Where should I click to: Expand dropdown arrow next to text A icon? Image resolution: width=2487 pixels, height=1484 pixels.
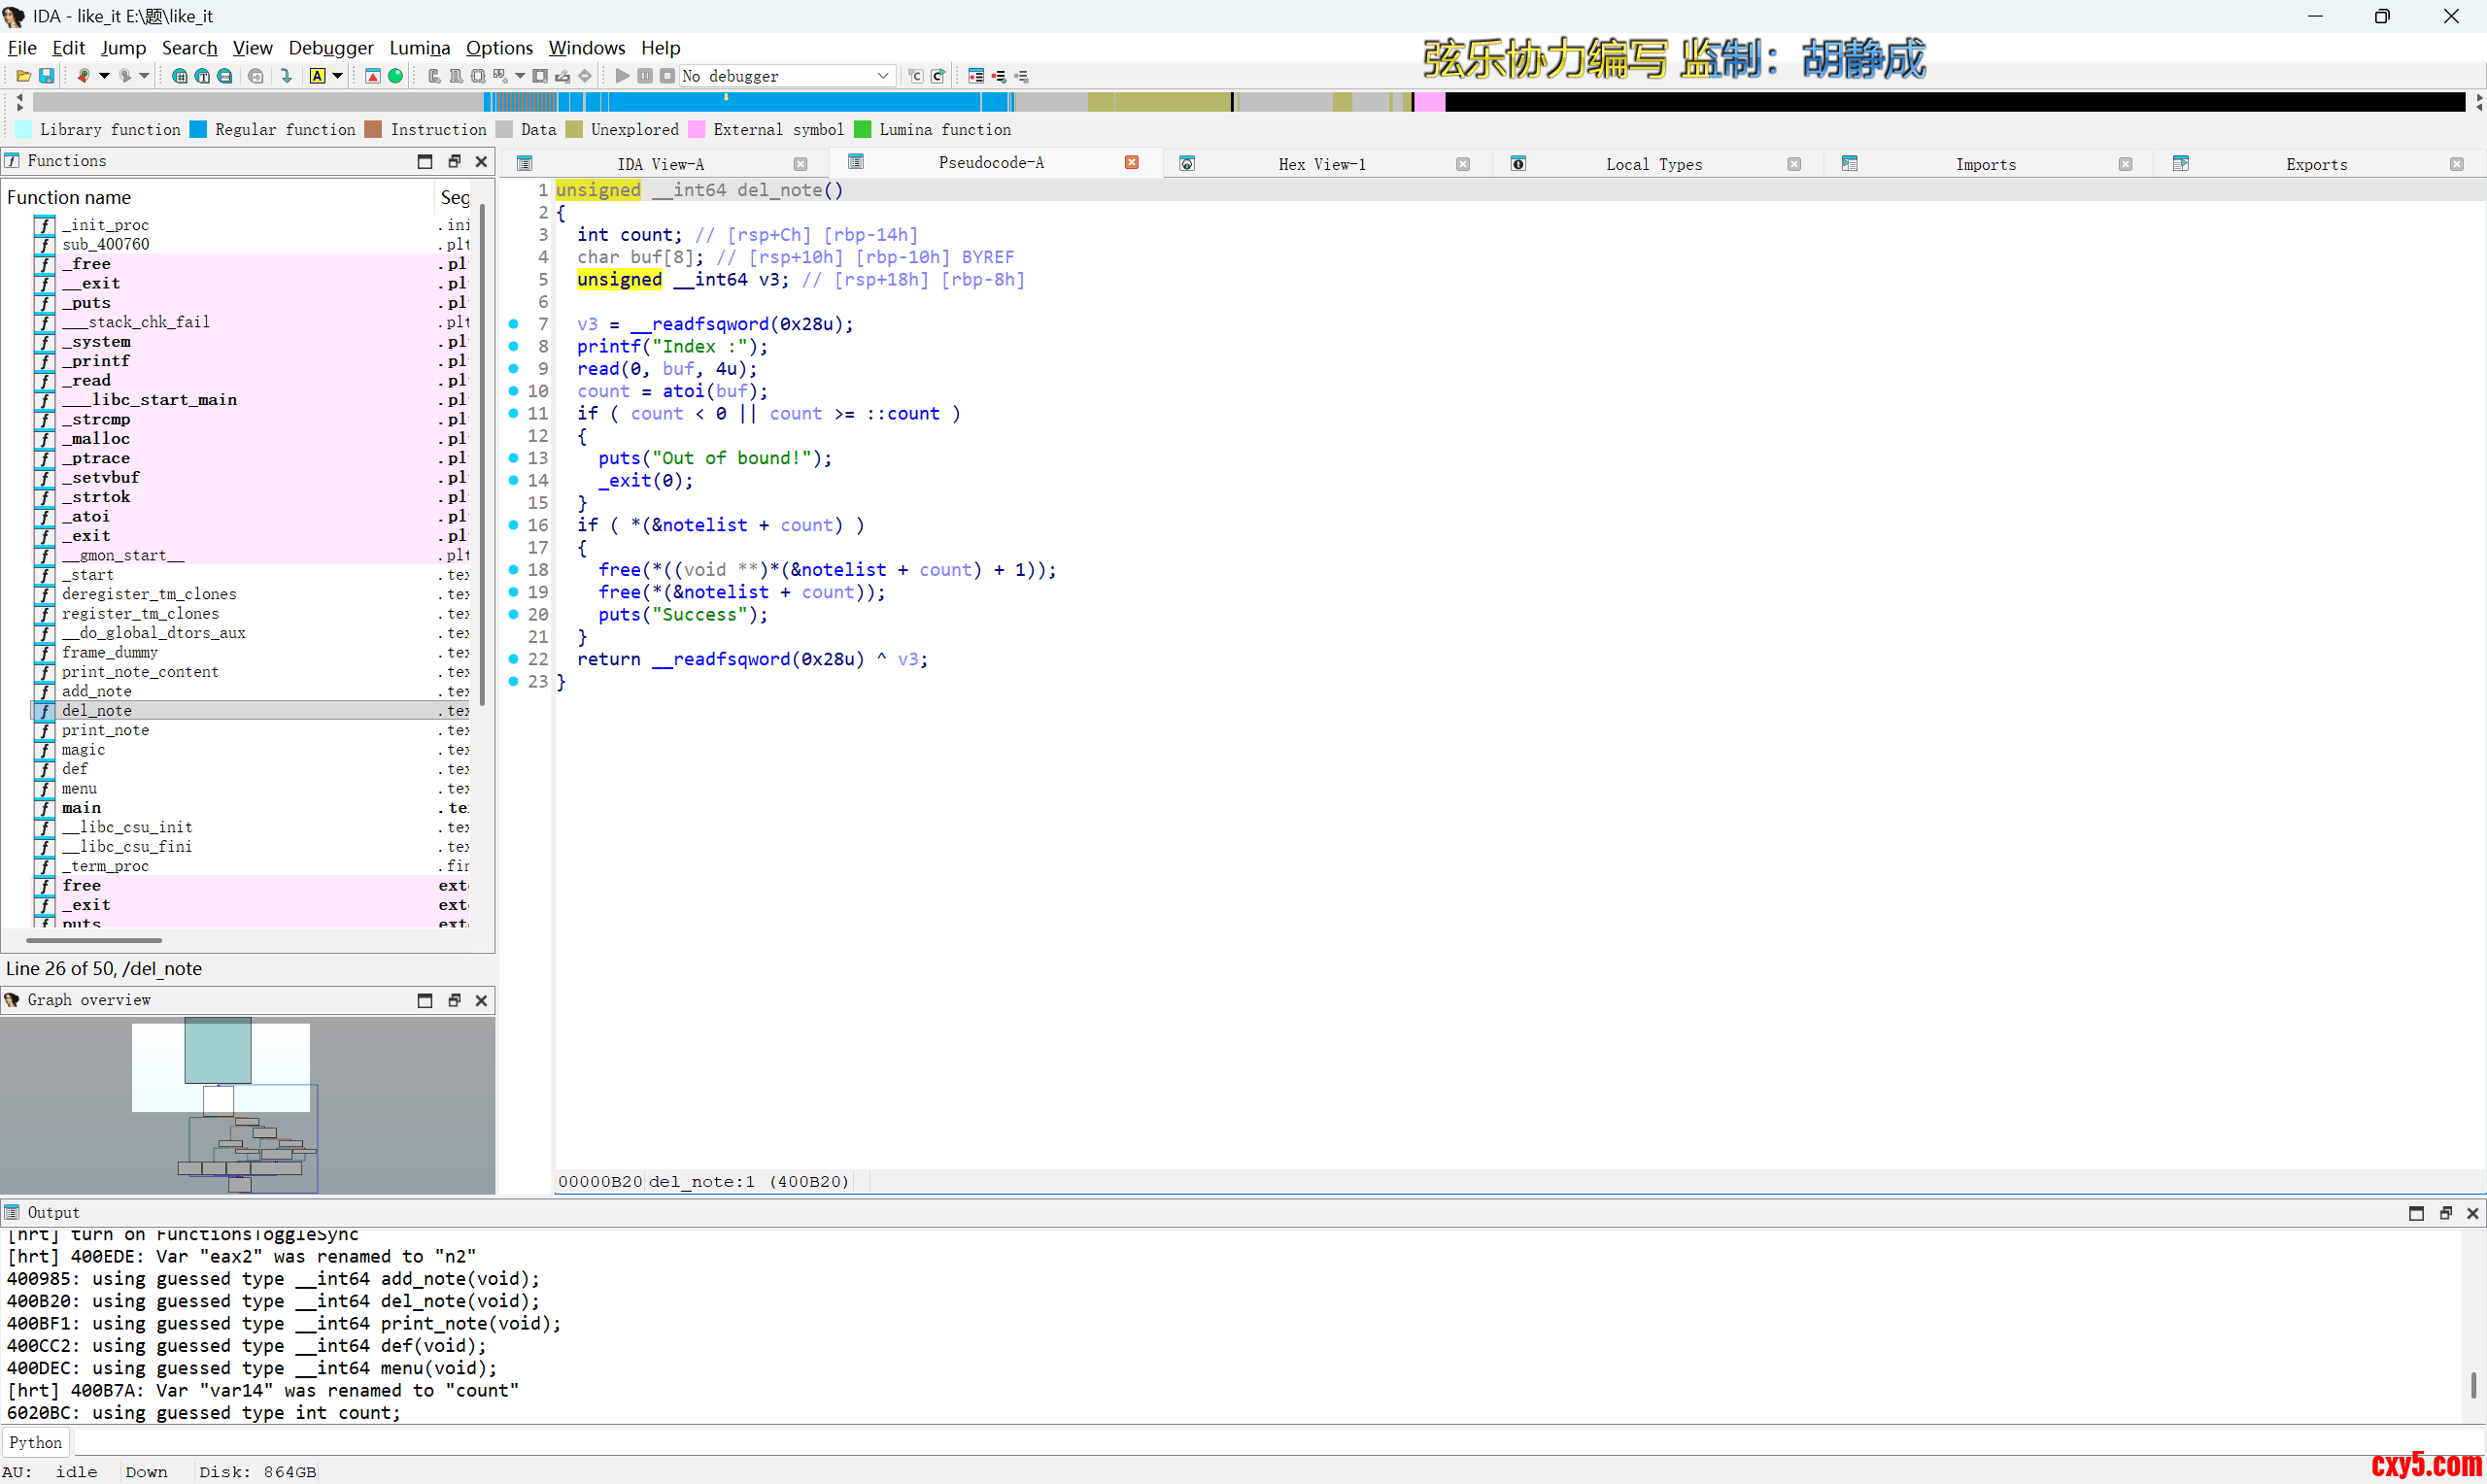click(x=338, y=76)
